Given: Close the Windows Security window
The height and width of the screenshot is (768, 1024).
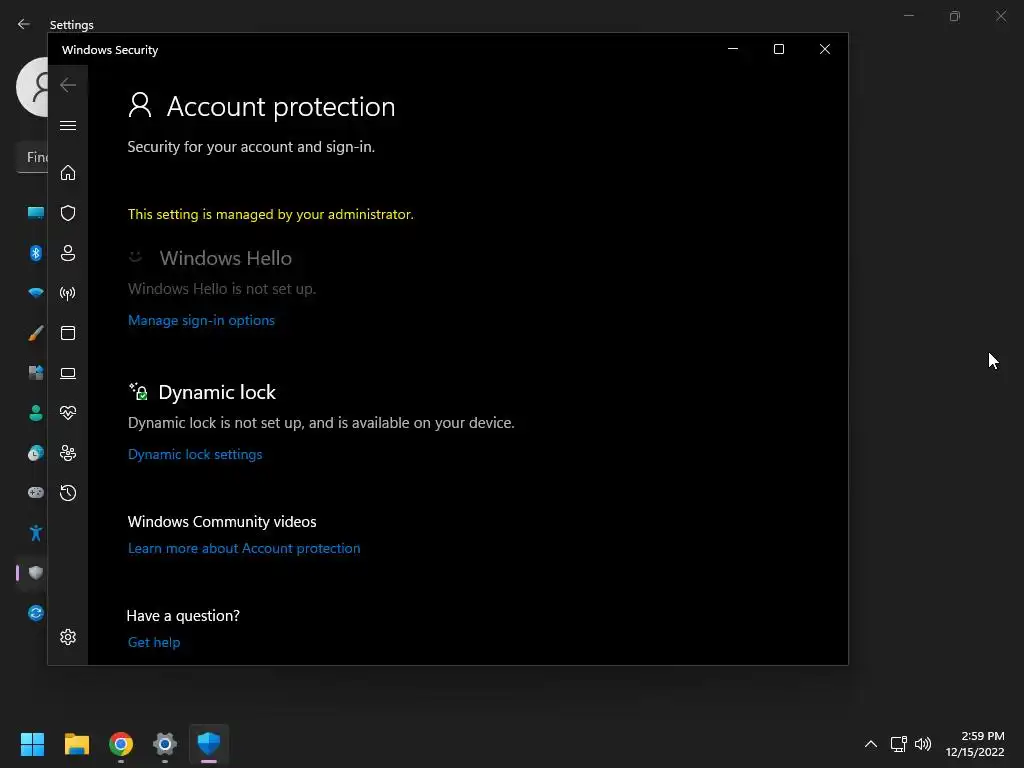Looking at the screenshot, I should (825, 49).
